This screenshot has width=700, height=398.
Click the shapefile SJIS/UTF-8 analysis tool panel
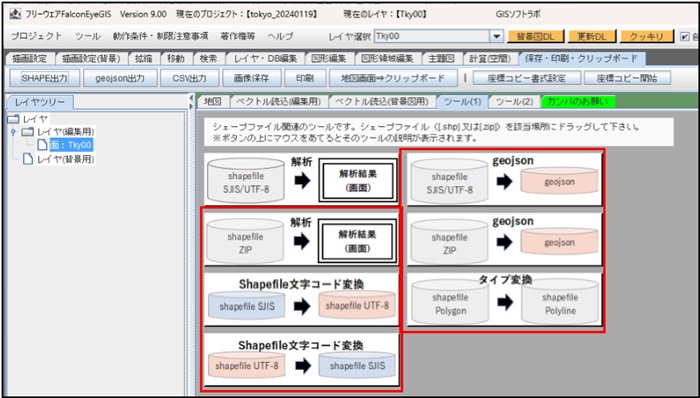tap(301, 178)
